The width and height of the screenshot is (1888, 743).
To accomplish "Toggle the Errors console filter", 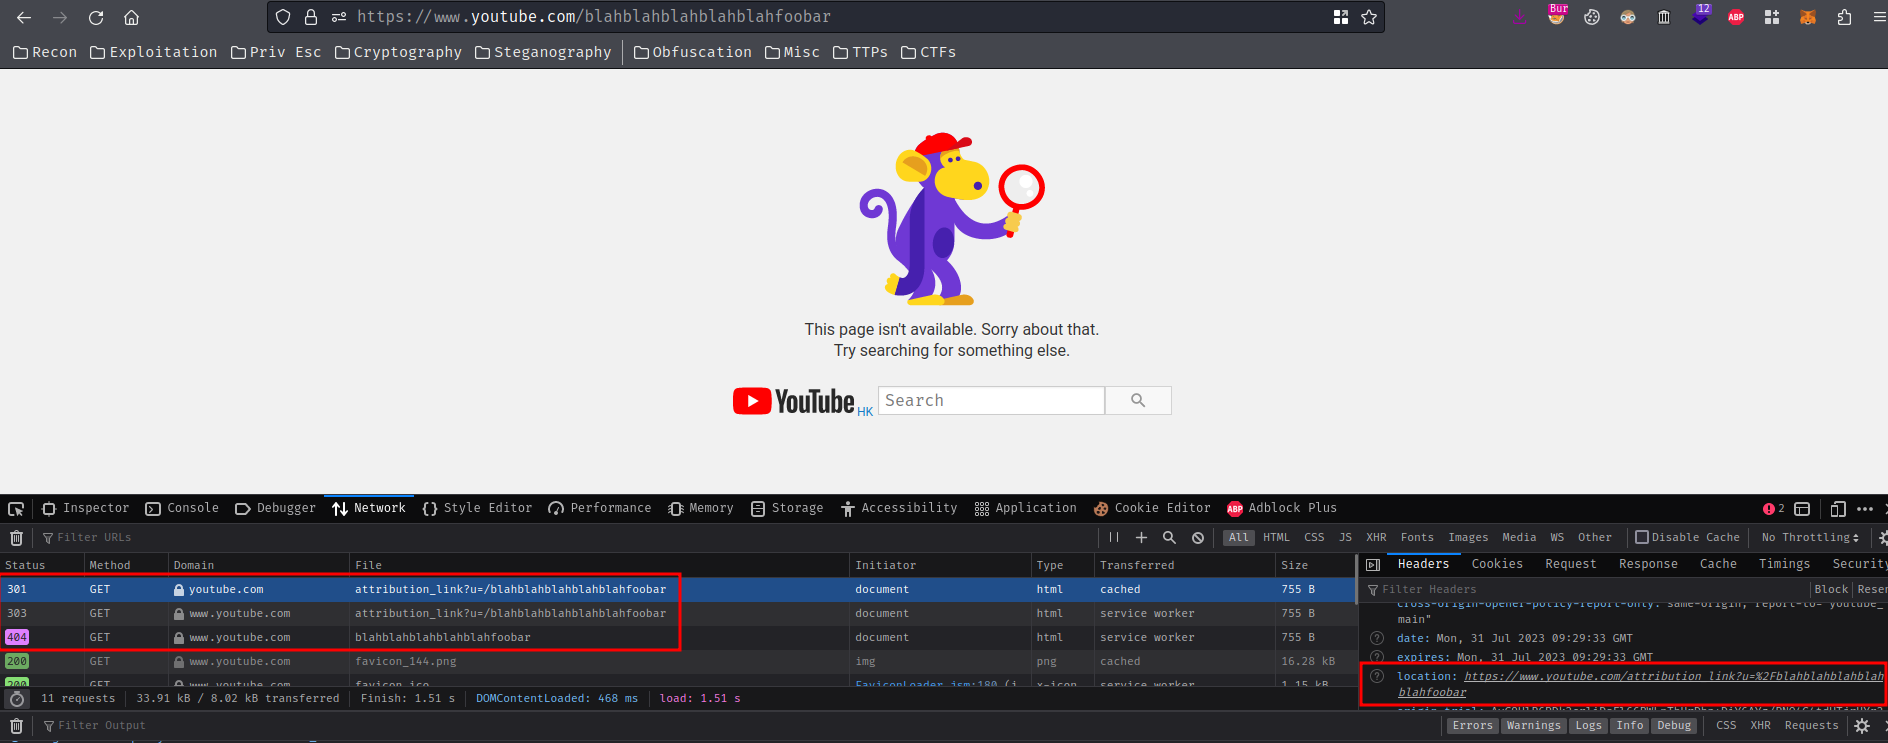I will (x=1472, y=726).
